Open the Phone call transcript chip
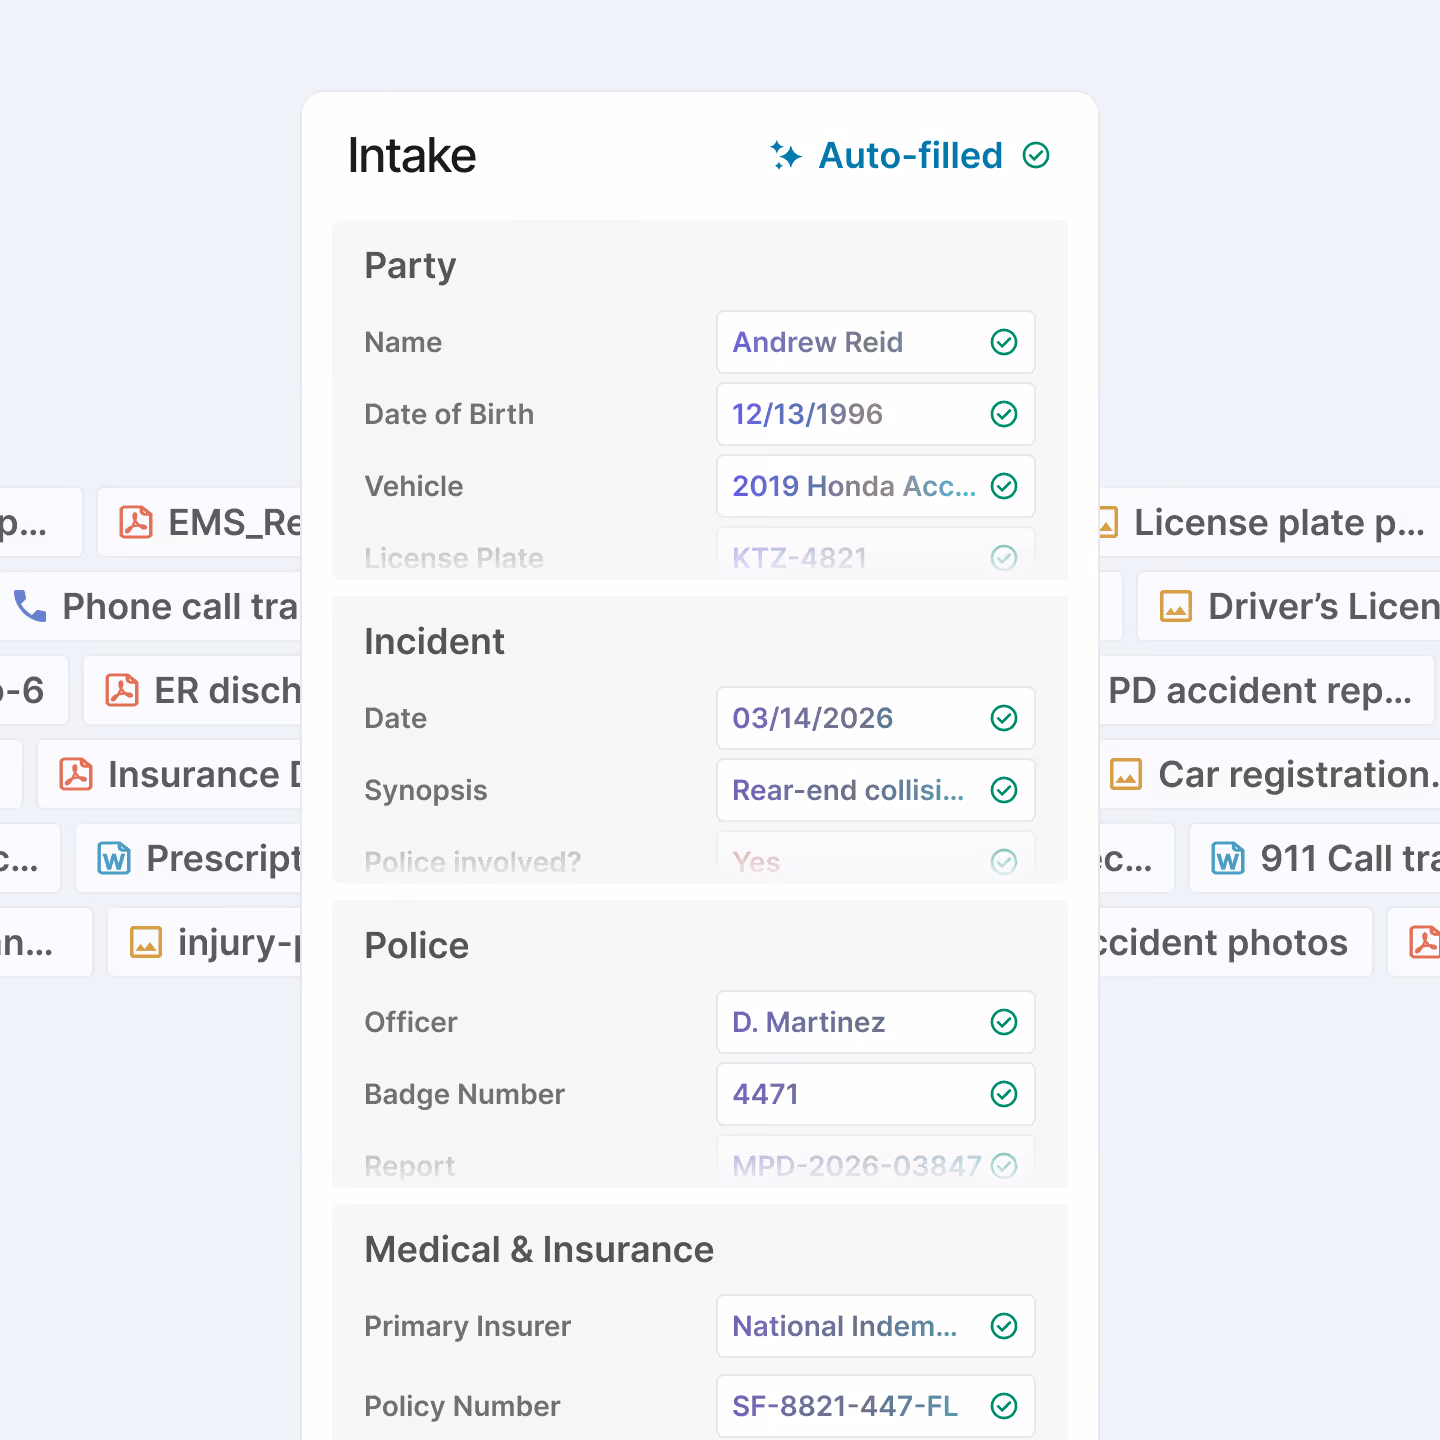1440x1440 pixels. pyautogui.click(x=152, y=606)
